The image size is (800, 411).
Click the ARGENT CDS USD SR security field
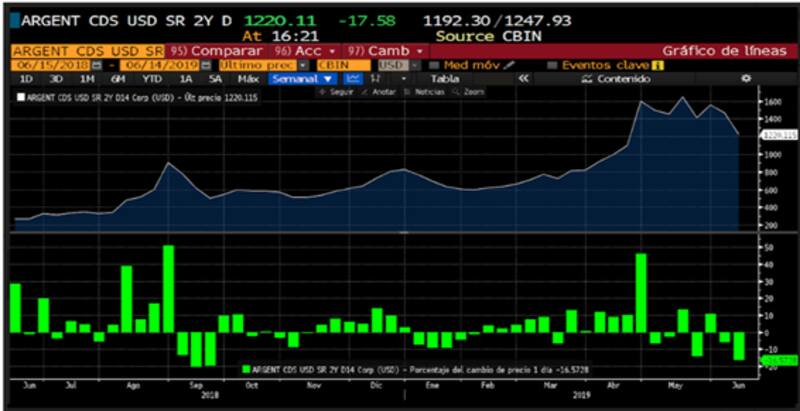pyautogui.click(x=87, y=50)
